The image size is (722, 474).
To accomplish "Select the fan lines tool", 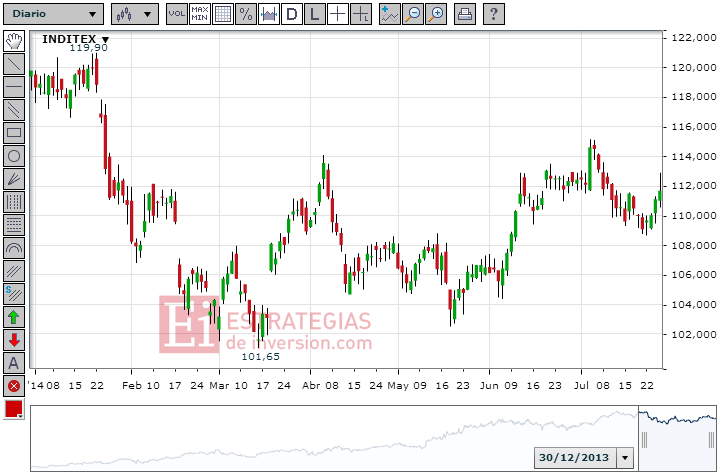I will tap(14, 179).
